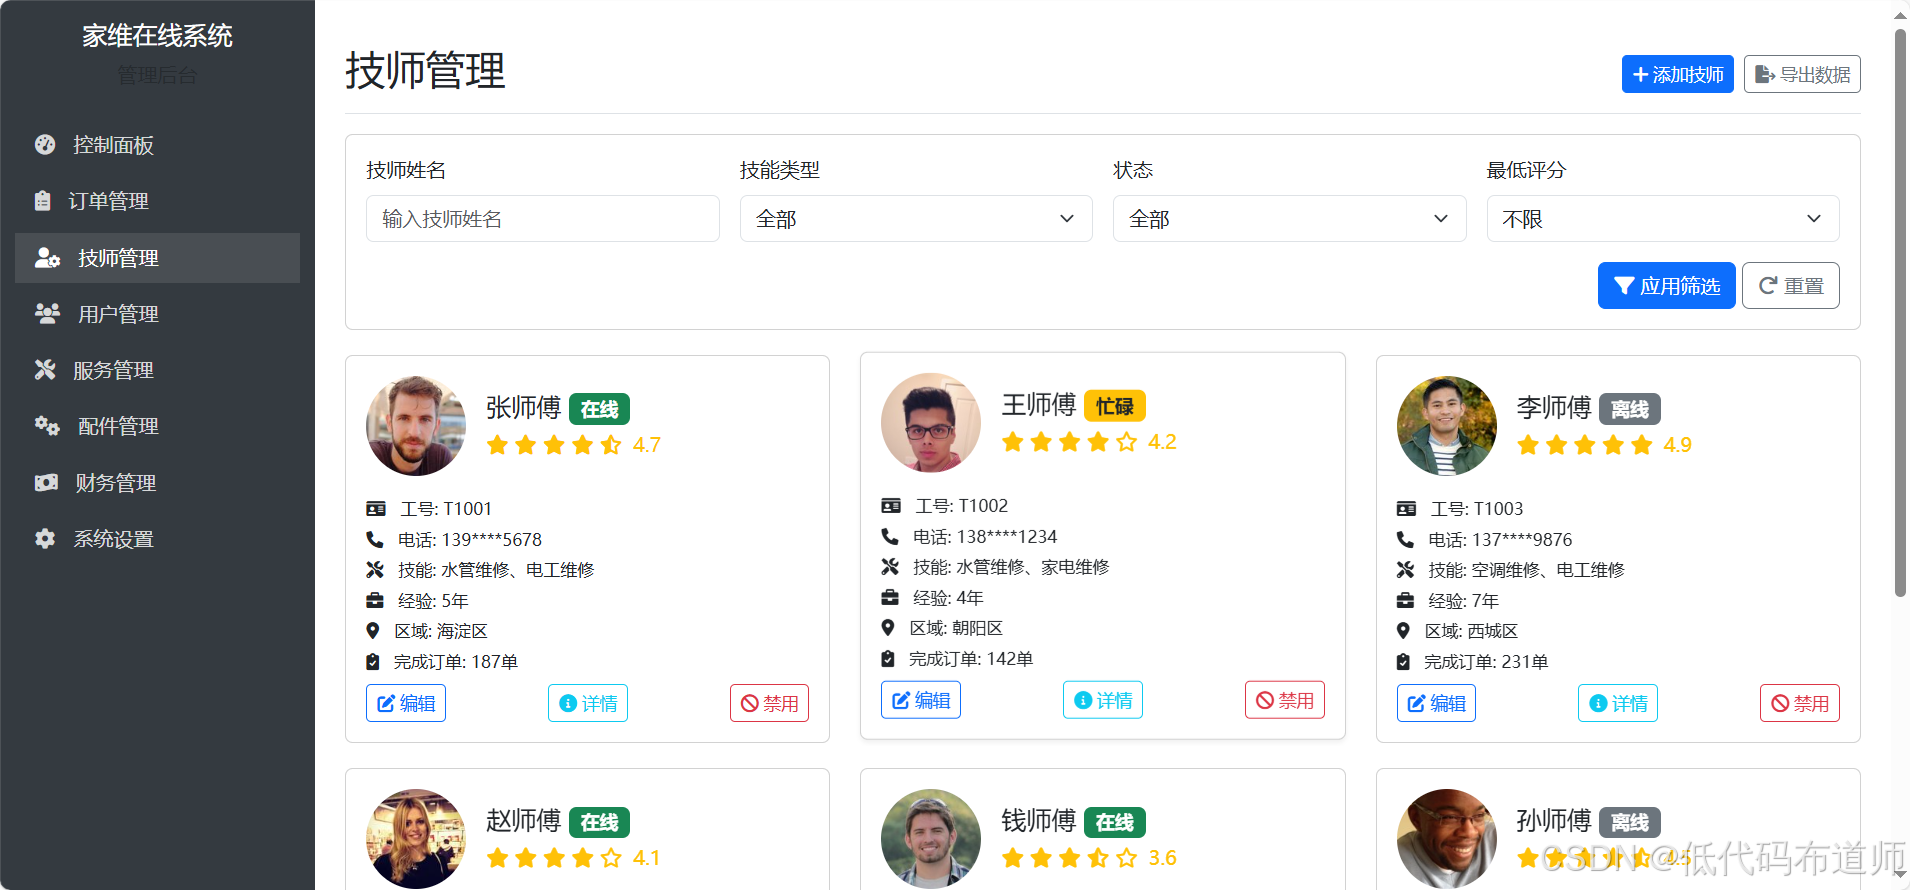Disable 李师傅 with 禁用 button

point(1800,703)
